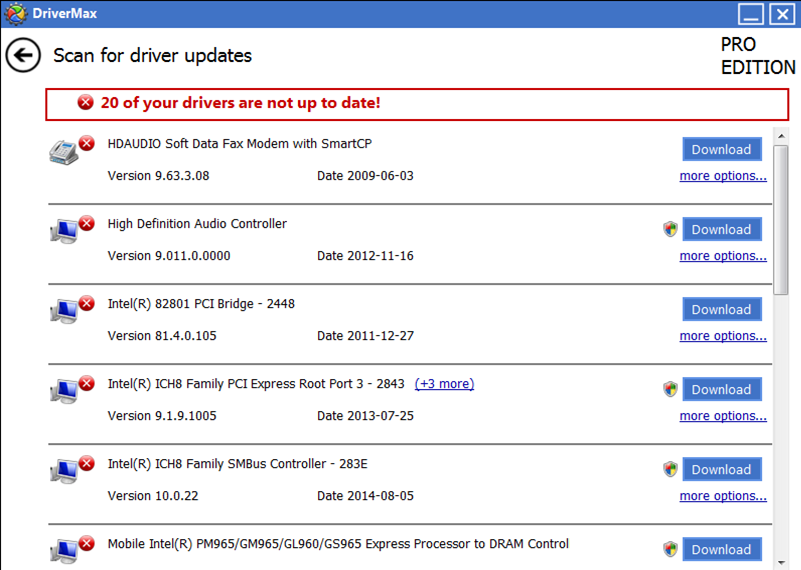Download the ICH8 Family SMBus Controller driver
This screenshot has height=570, width=801.
click(x=722, y=469)
